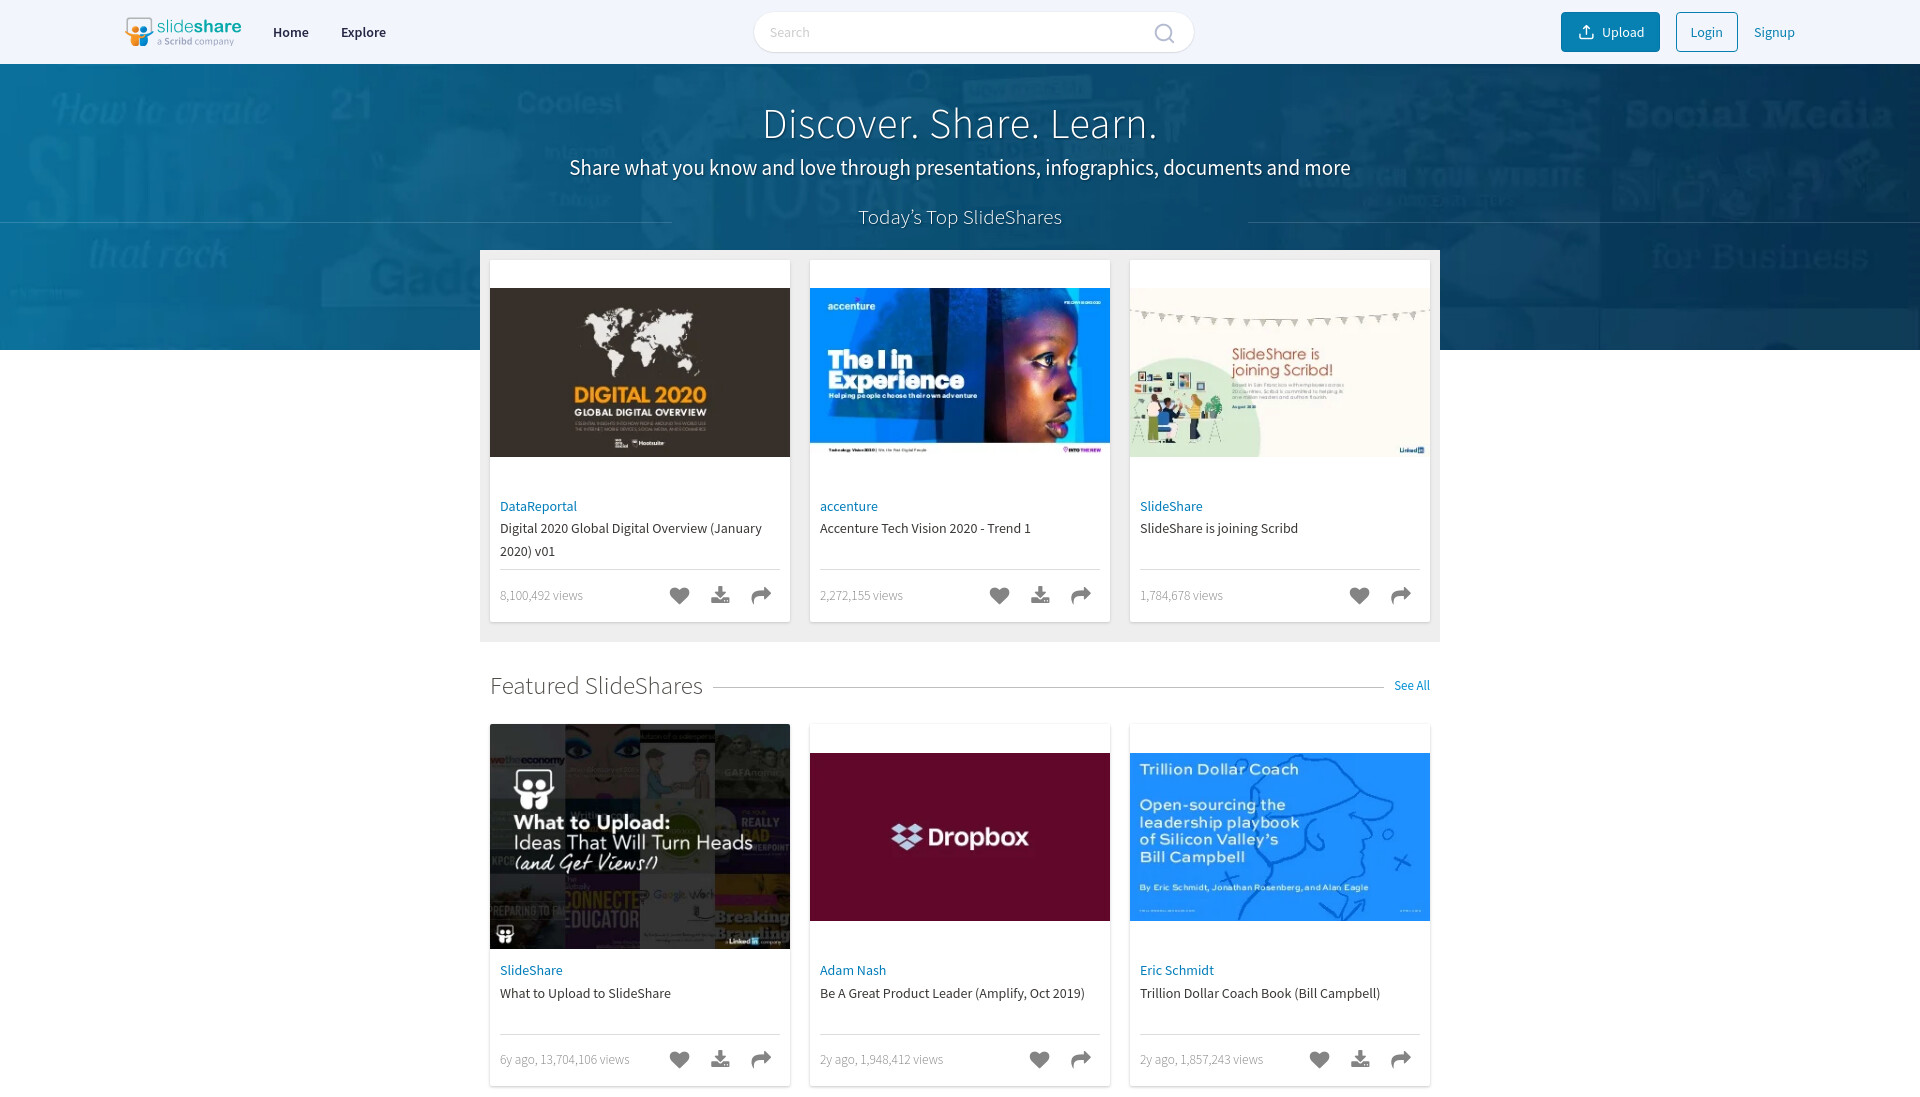This screenshot has height=1097, width=1920.
Task: Open the Home menu item
Action: tap(290, 32)
